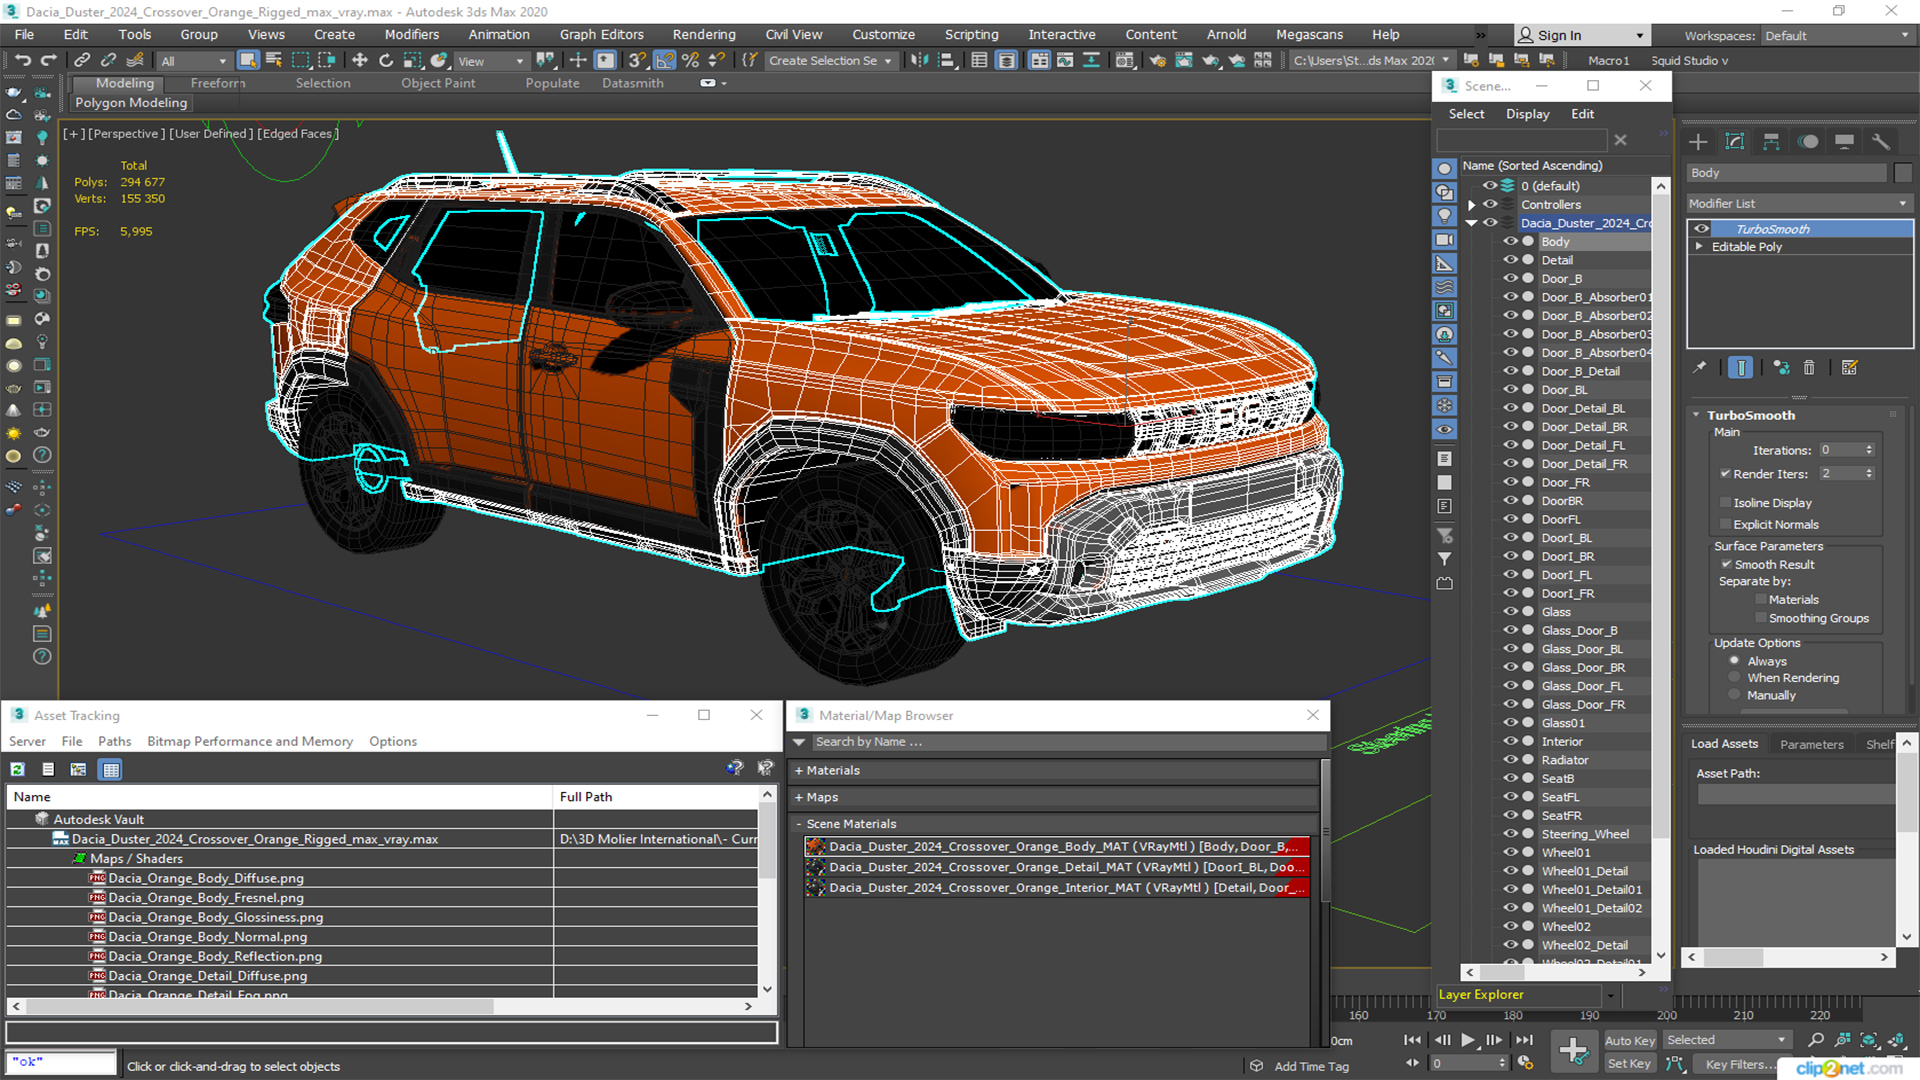Open the Curve Editor icon
Screen dimensions: 1920x1080
(1065, 60)
